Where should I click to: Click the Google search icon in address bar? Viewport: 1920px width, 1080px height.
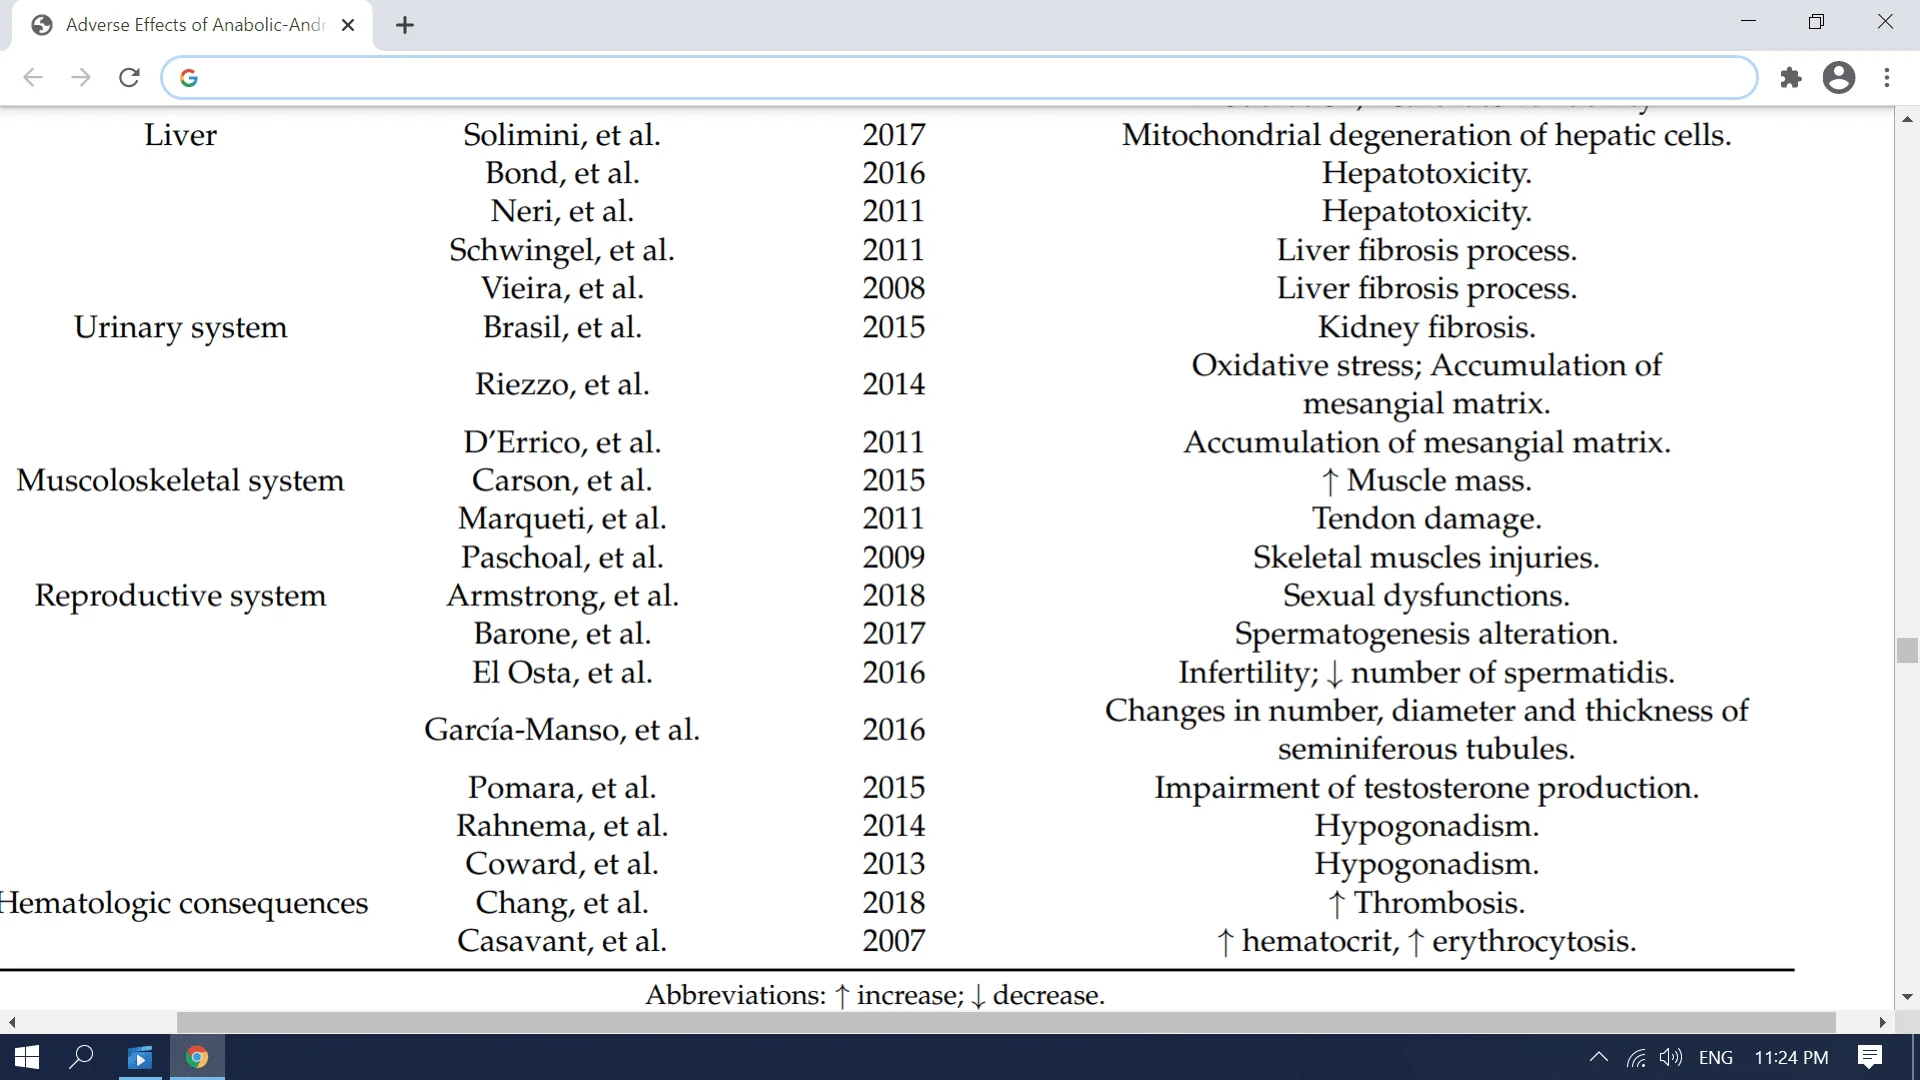point(190,76)
